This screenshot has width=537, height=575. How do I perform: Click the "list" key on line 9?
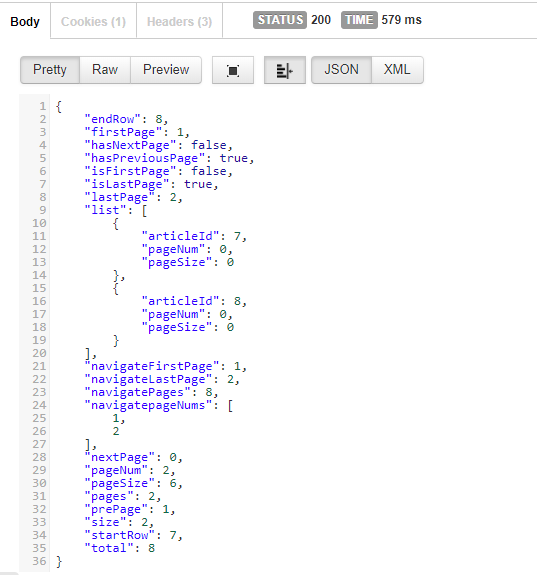105,210
